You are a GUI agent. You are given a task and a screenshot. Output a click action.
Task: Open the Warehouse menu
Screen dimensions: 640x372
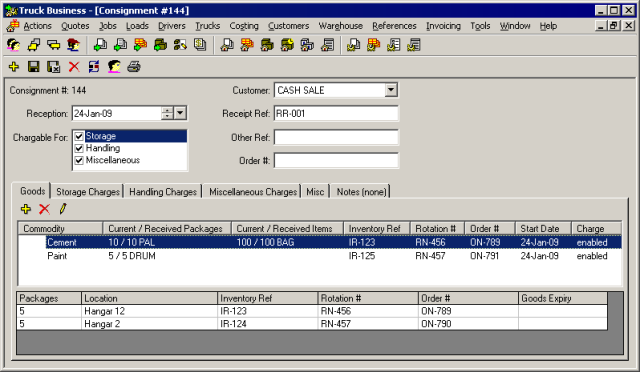(341, 26)
